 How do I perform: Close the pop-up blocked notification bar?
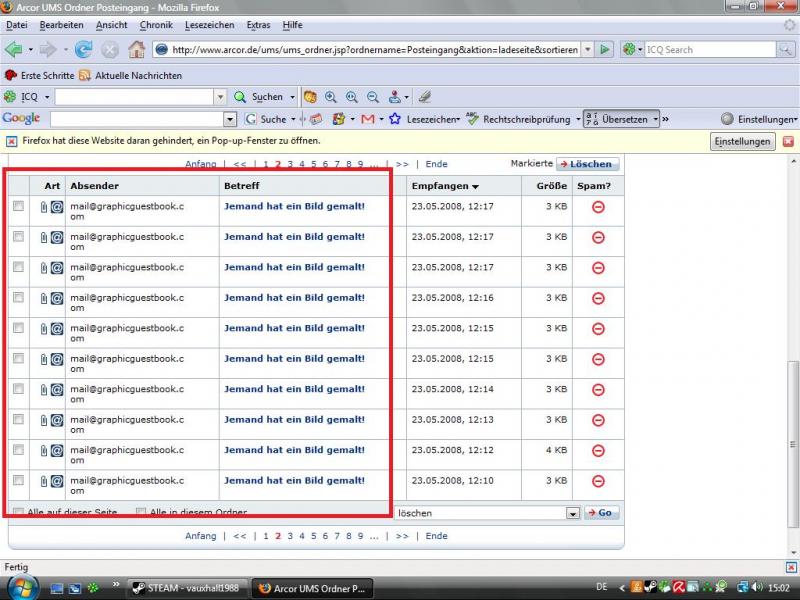(788, 141)
